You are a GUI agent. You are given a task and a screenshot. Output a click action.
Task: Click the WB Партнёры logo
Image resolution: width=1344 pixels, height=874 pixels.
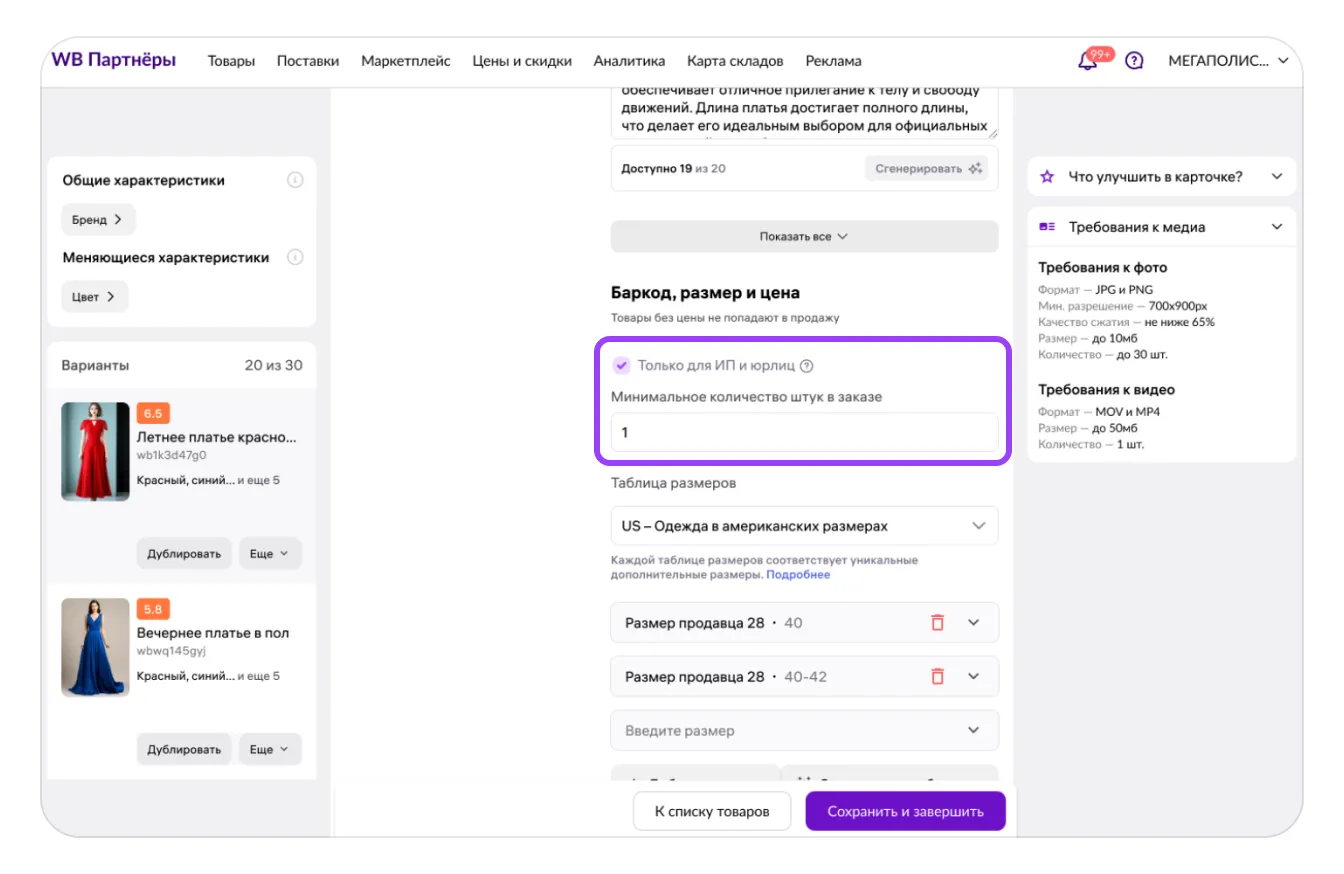click(113, 60)
